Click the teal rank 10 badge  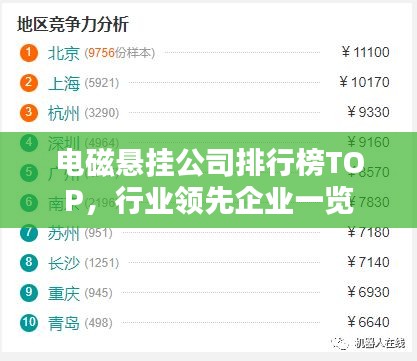click(29, 322)
